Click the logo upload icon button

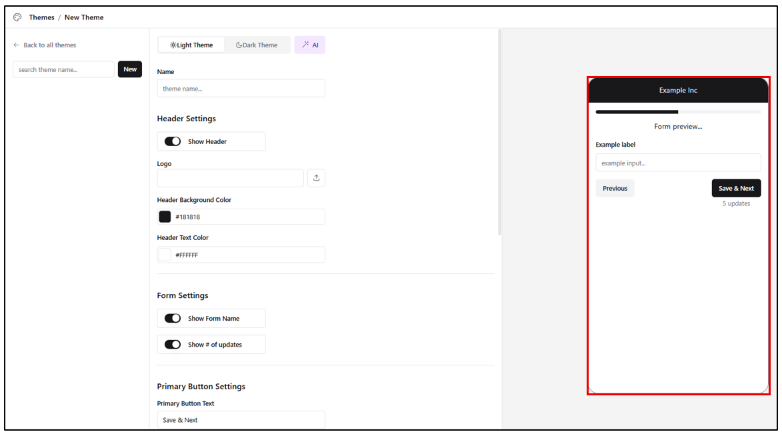click(316, 178)
